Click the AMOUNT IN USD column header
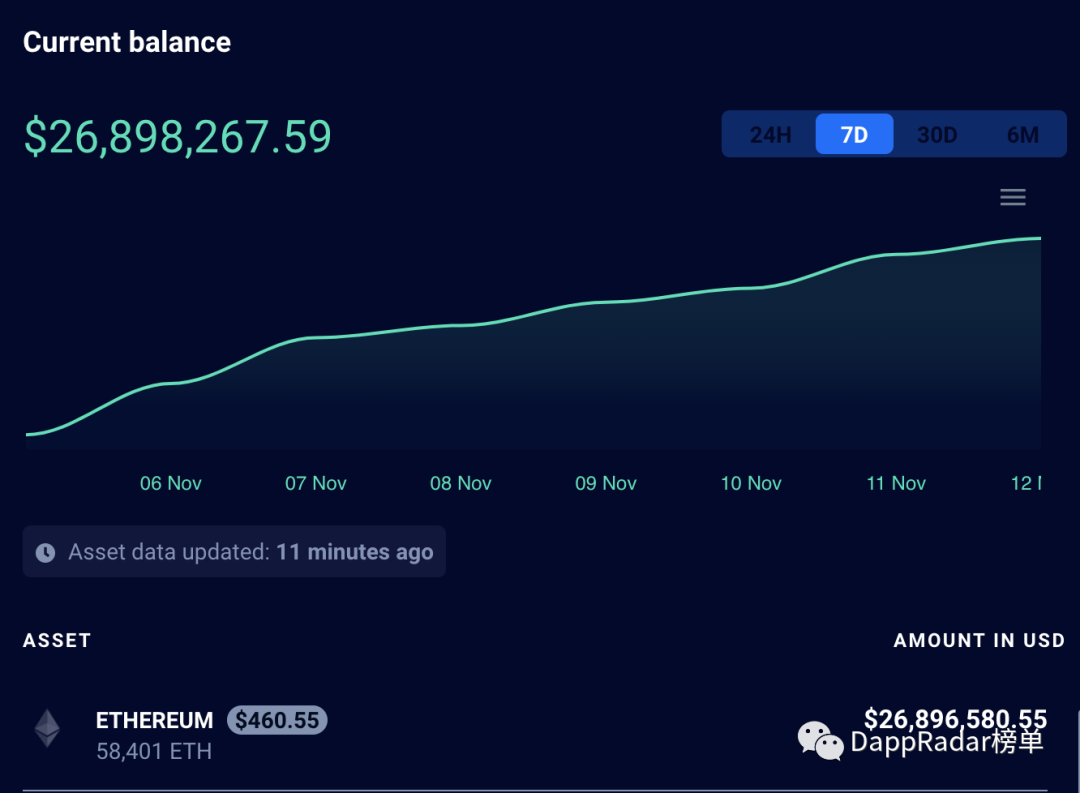 (x=979, y=641)
